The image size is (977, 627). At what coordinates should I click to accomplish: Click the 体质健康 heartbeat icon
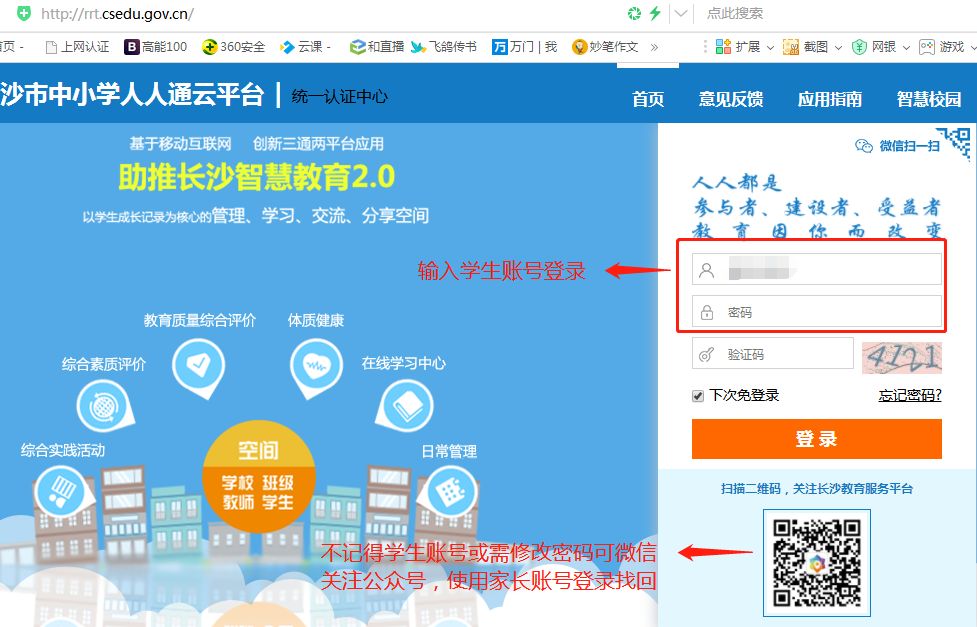317,366
